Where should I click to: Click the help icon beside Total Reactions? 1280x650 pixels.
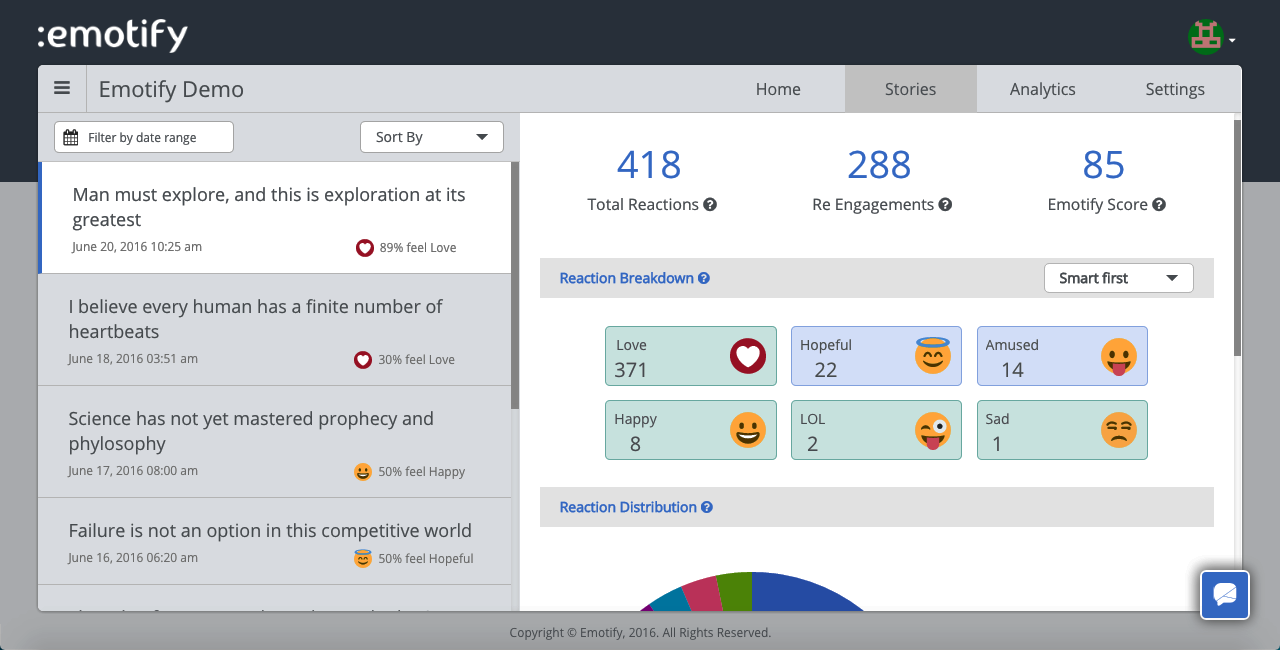pos(710,204)
